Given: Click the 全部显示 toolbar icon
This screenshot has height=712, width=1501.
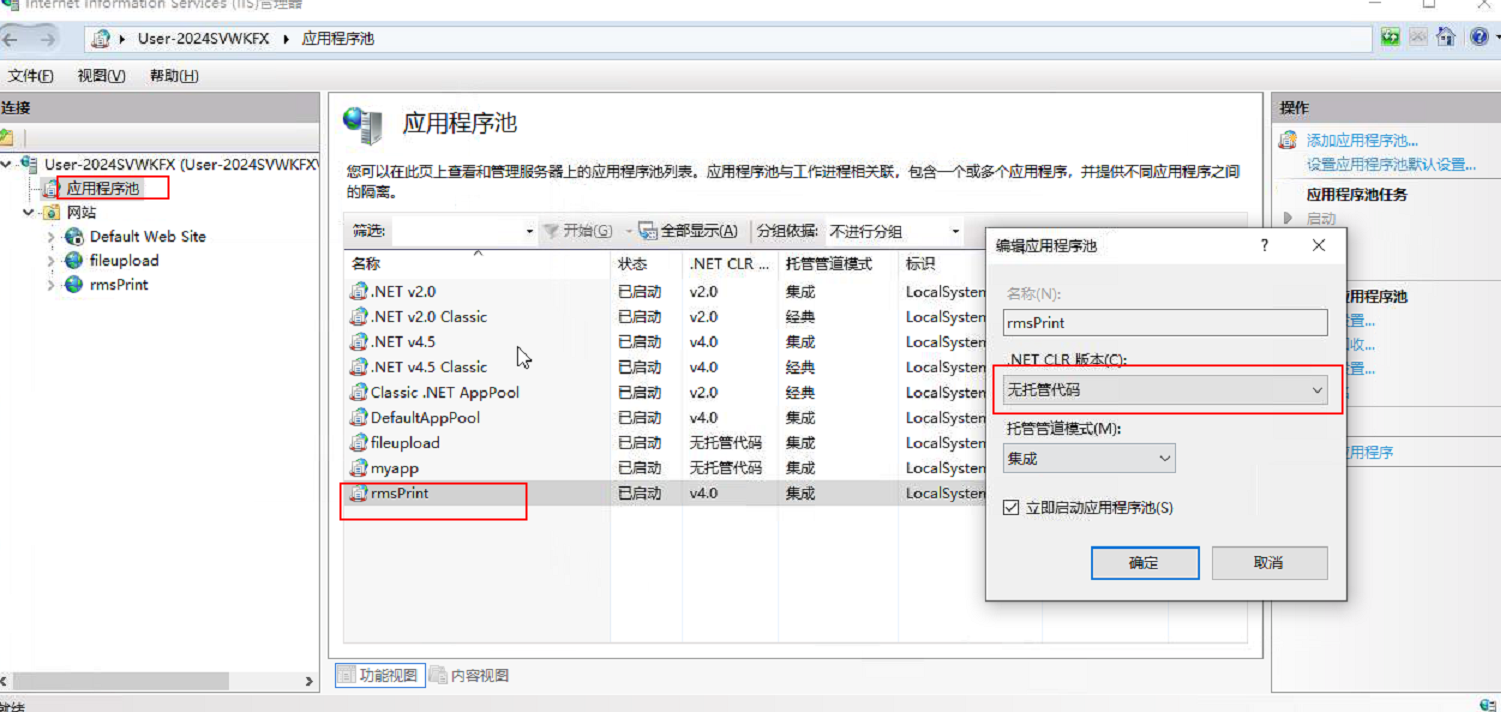Looking at the screenshot, I should point(648,231).
